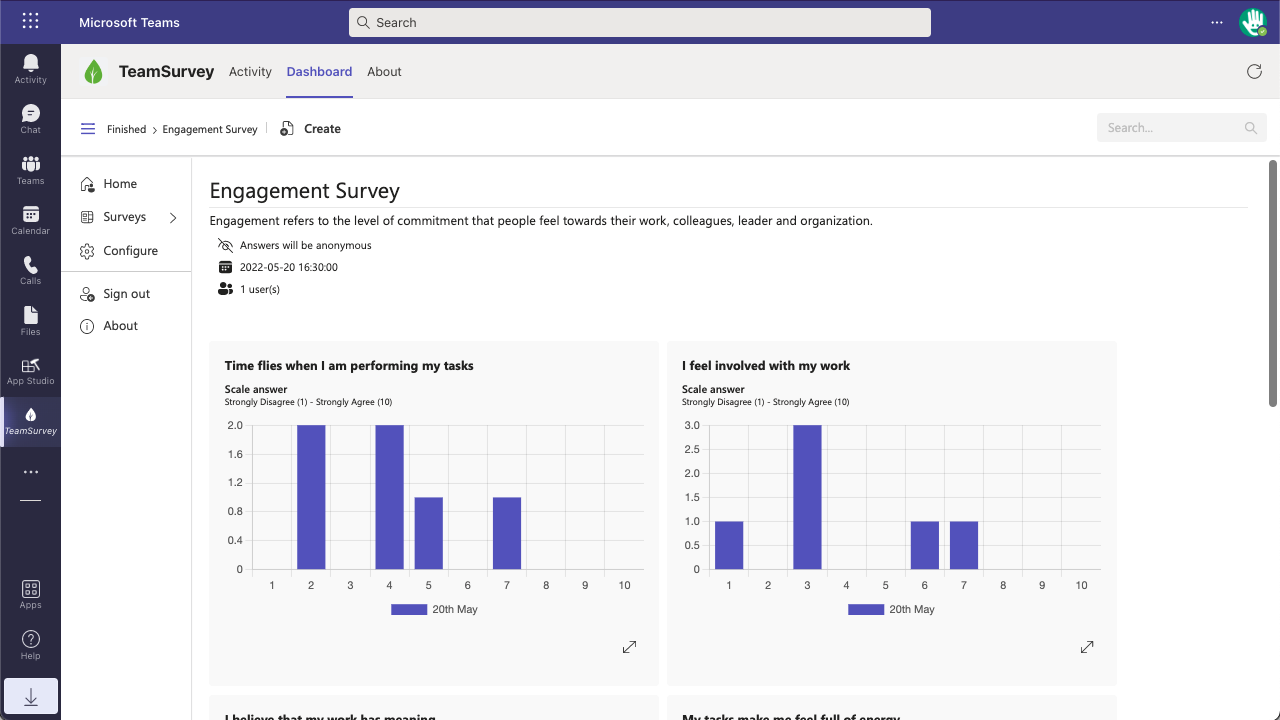
Task: Click the refresh icon in tab header
Action: click(1254, 71)
